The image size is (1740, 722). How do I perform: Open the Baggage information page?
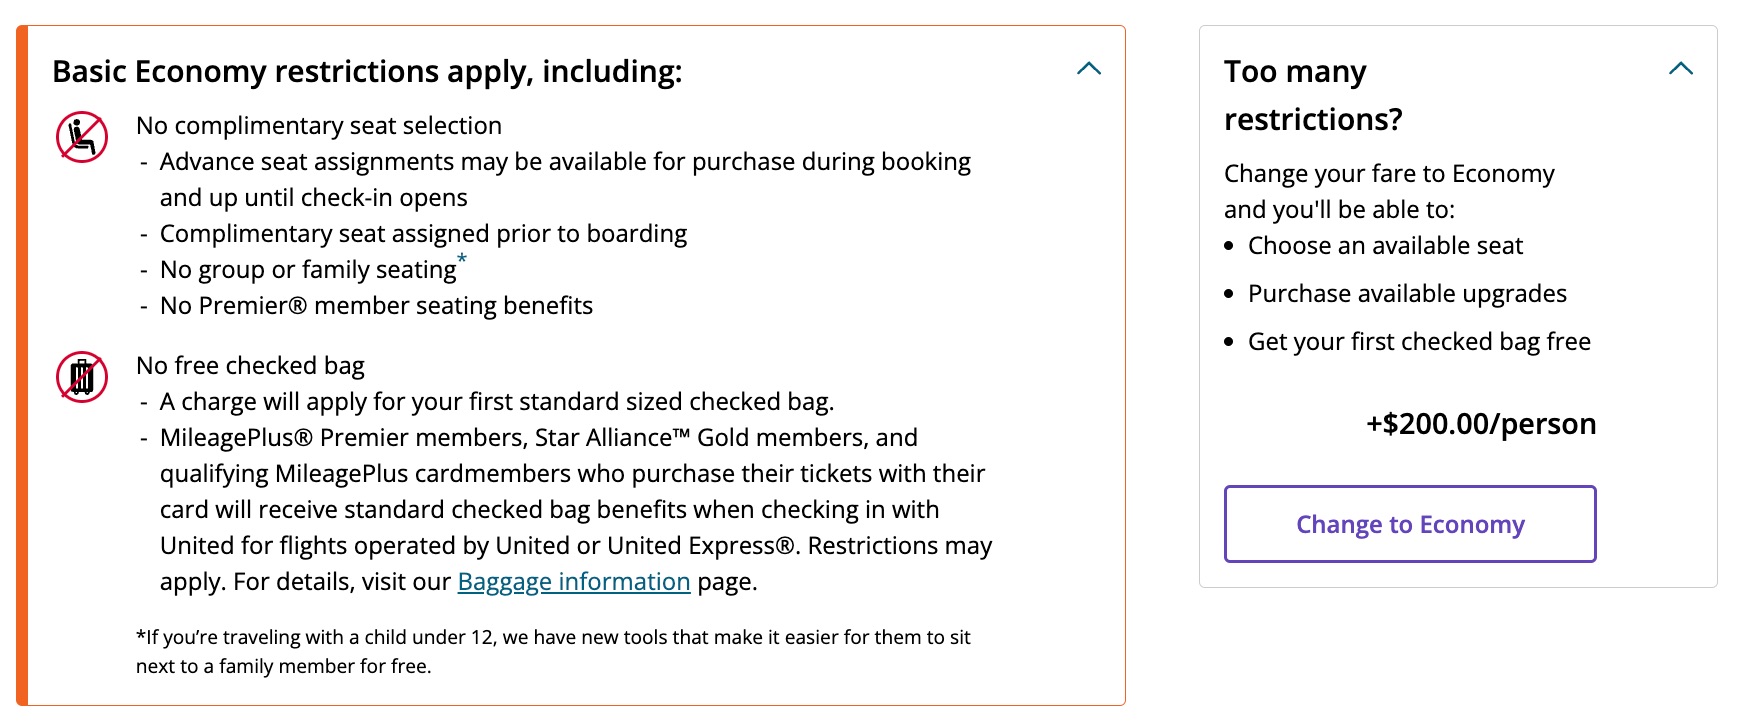[573, 581]
